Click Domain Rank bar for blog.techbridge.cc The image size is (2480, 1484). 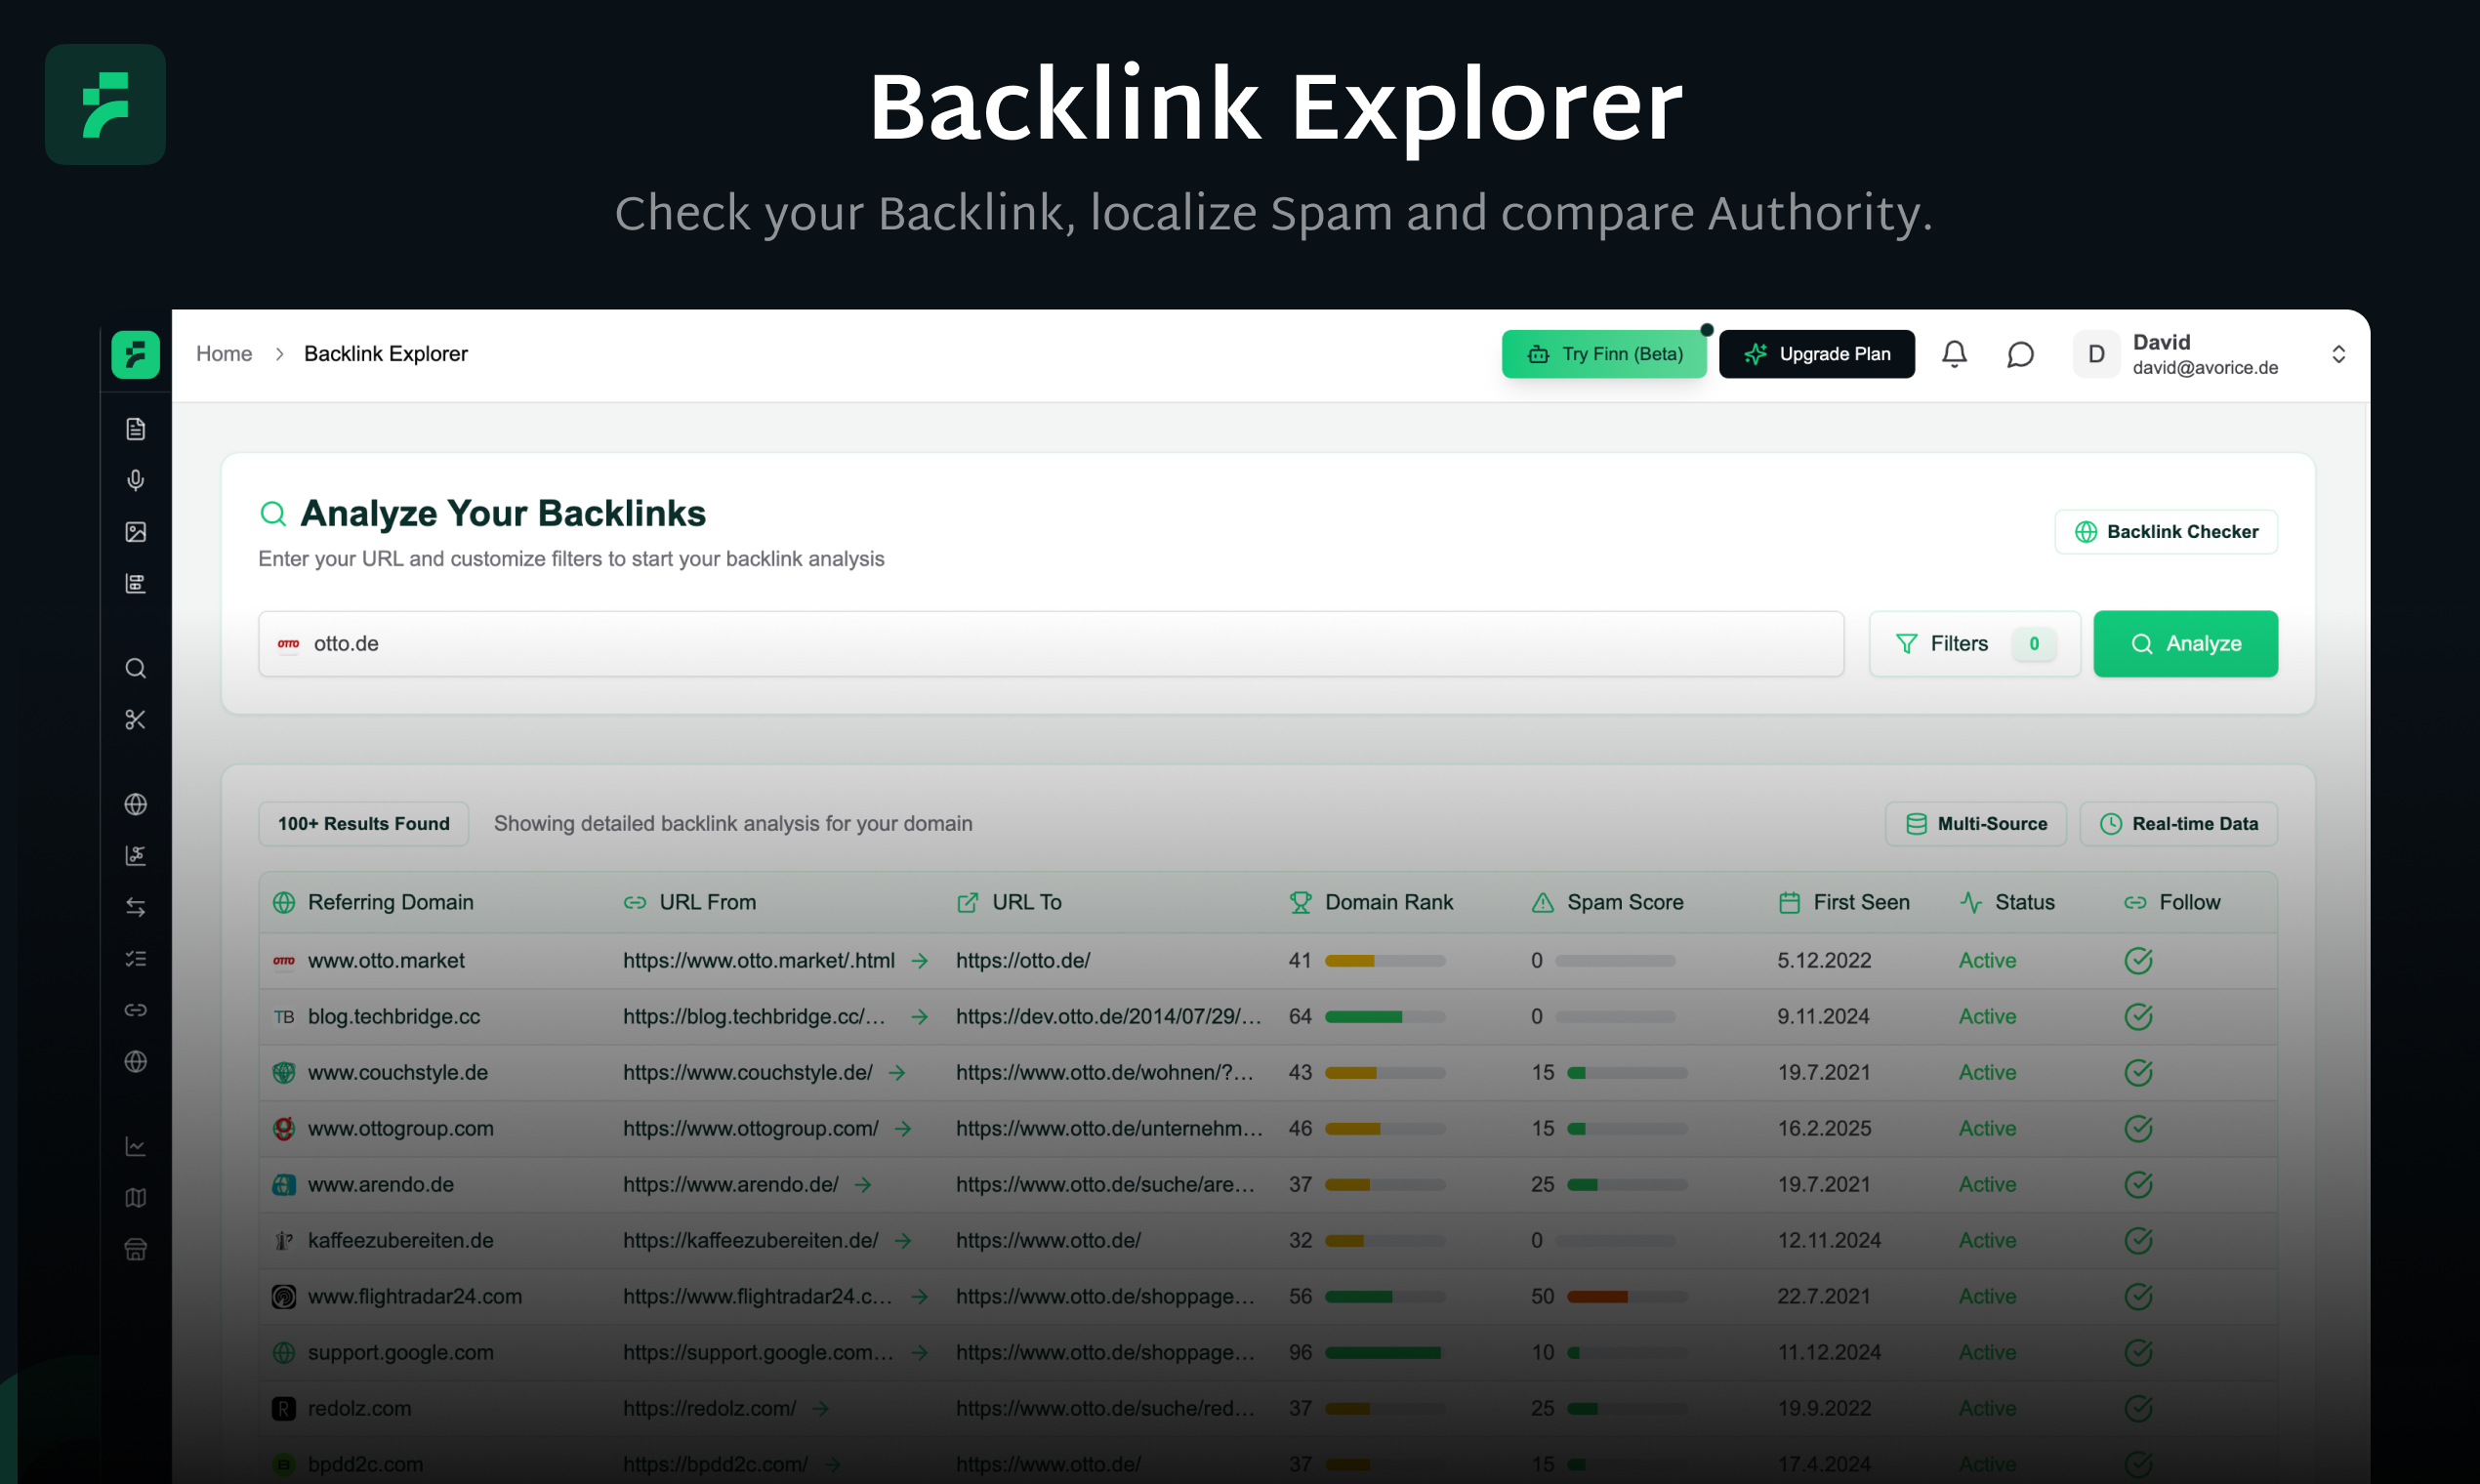[1385, 1017]
